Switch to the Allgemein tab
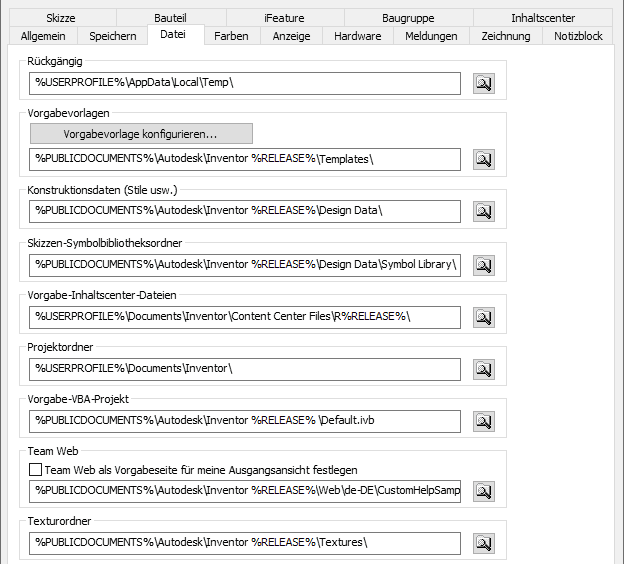Screen dimensions: 624x564 [x=42, y=36]
